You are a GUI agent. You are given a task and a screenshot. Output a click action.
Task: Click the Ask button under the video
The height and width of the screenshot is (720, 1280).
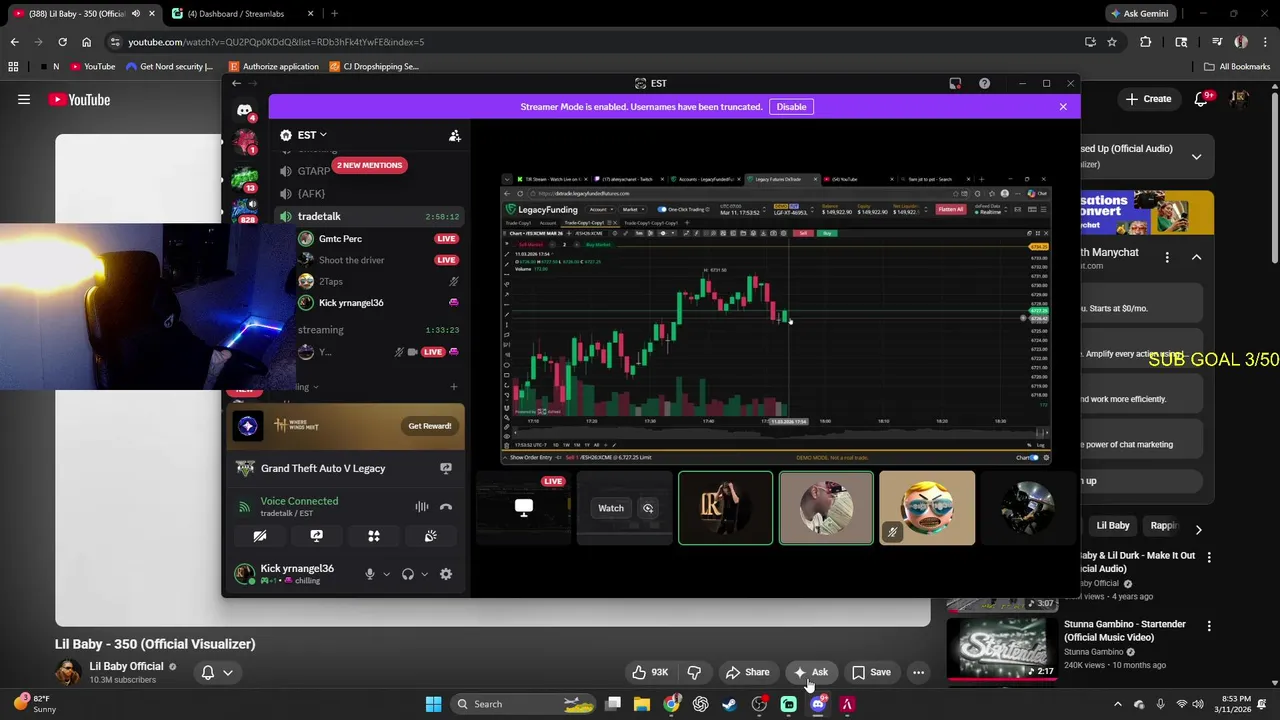(x=811, y=672)
